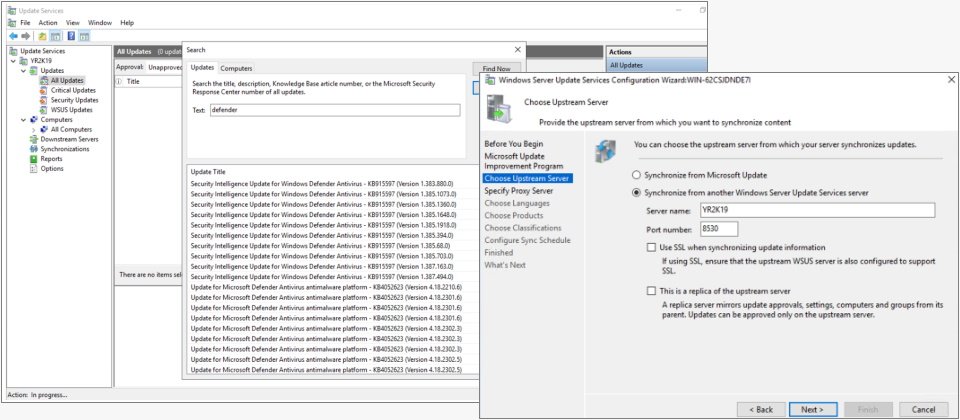
Task: Click the Port number field
Action: click(x=719, y=230)
